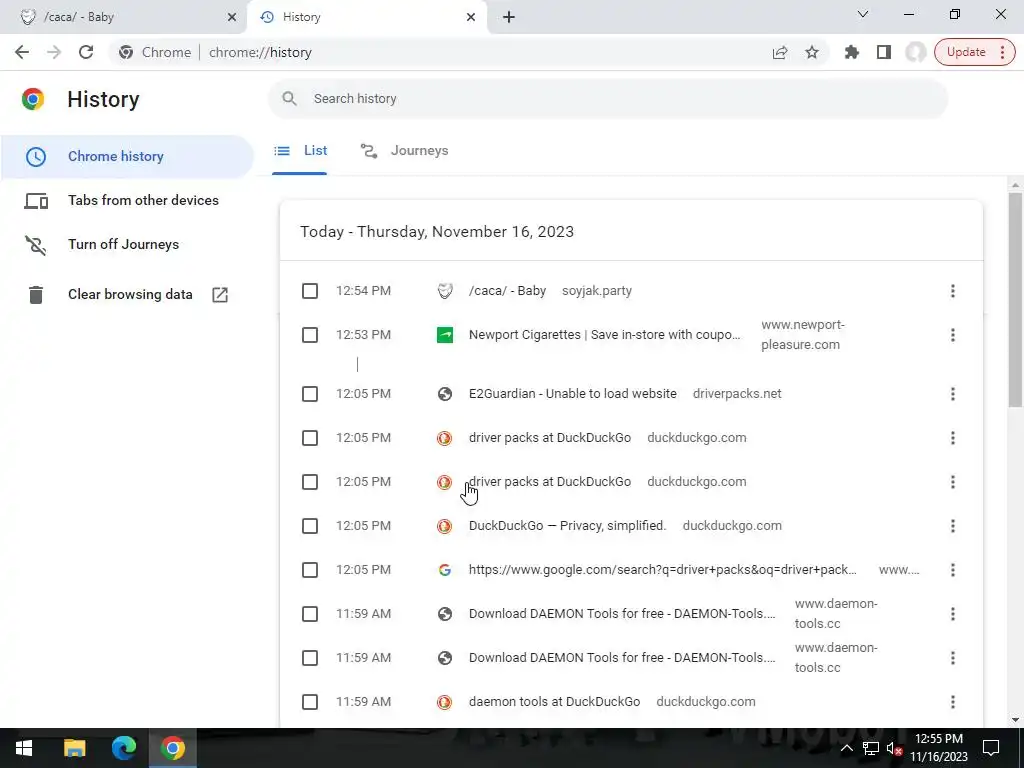The width and height of the screenshot is (1024, 768).
Task: Open Clear browsing data
Action: [127, 295]
